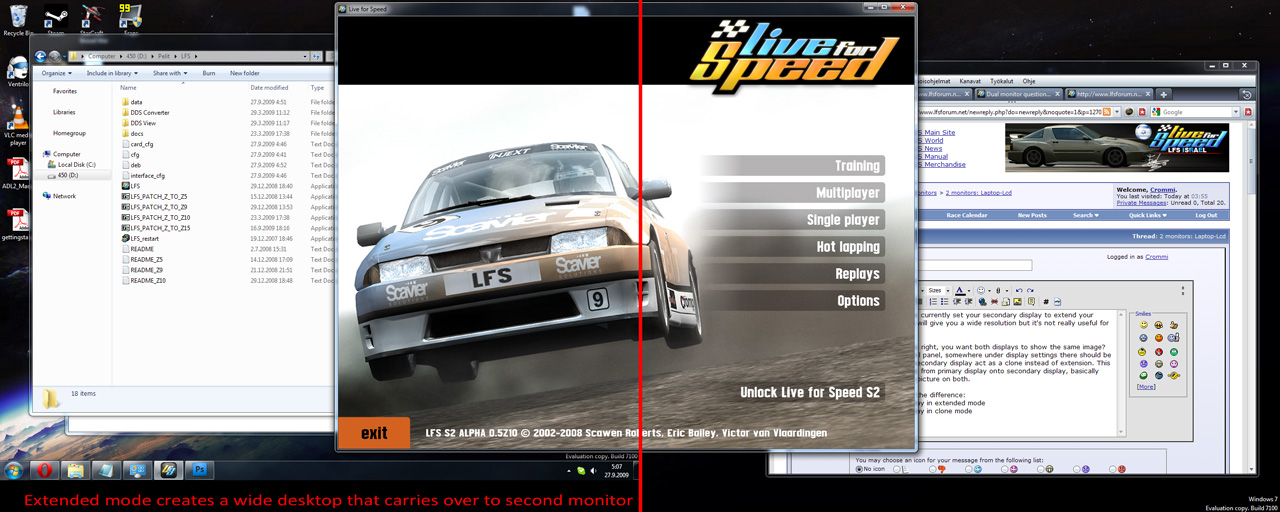1280x512 pixels.
Task: Click the Google search box in Opera
Action: [1192, 112]
